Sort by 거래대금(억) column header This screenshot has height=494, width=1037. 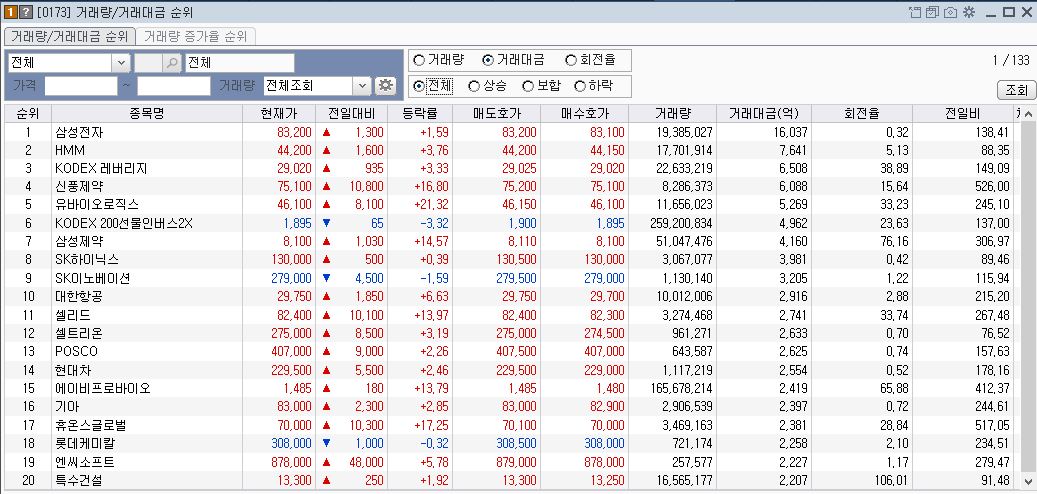click(x=764, y=114)
